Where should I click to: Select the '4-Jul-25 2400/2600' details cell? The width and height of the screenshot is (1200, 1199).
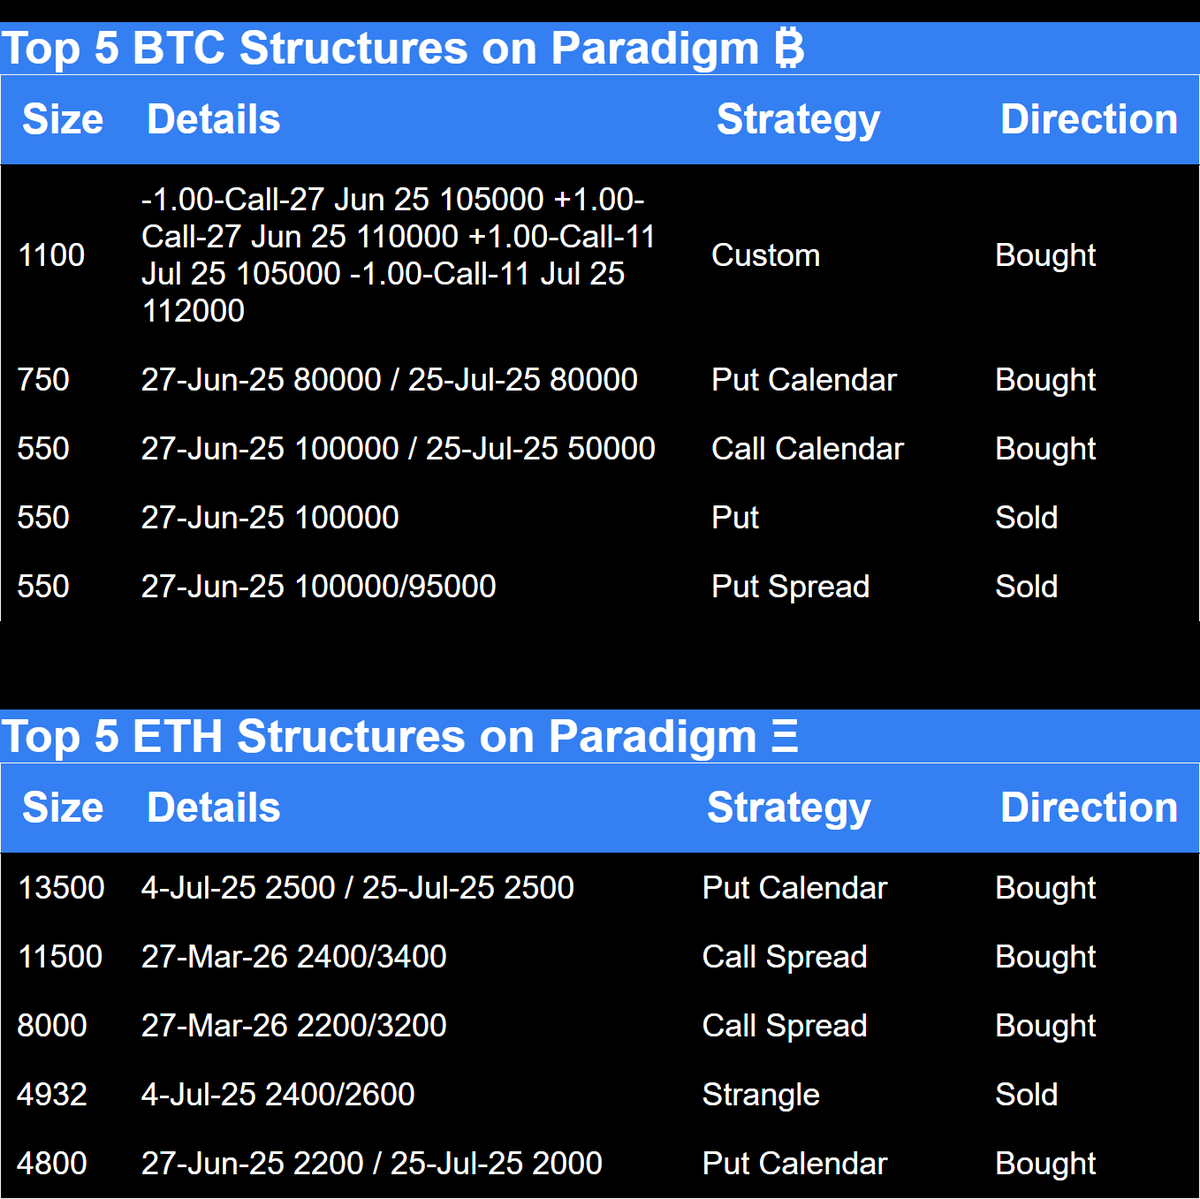[278, 1095]
